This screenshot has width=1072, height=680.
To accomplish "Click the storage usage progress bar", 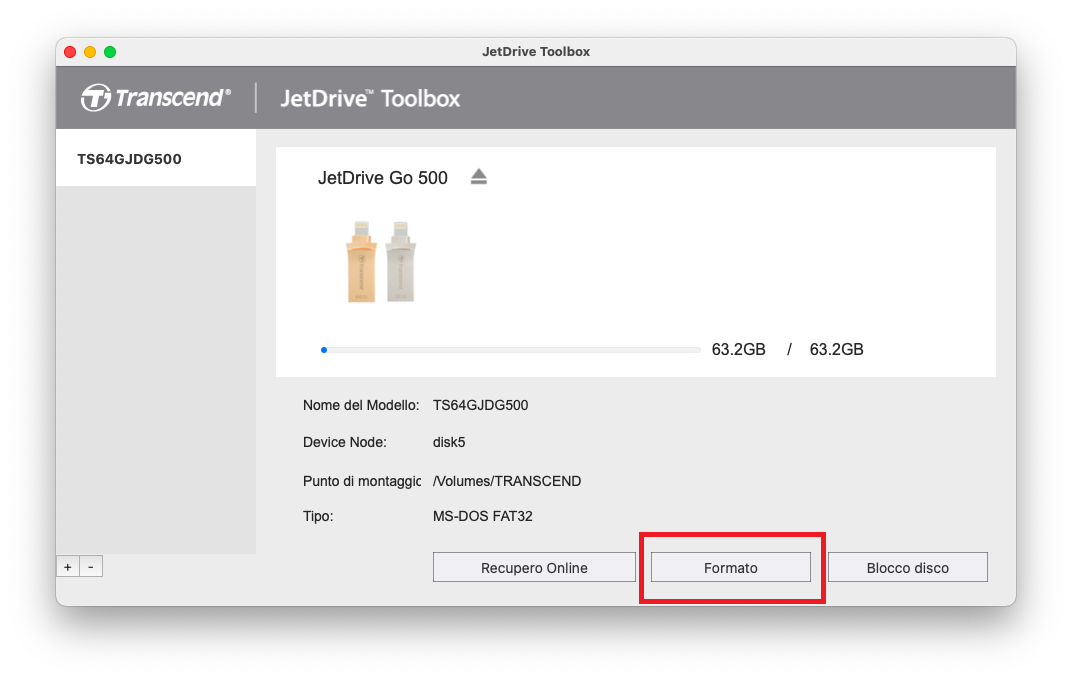I will (511, 350).
